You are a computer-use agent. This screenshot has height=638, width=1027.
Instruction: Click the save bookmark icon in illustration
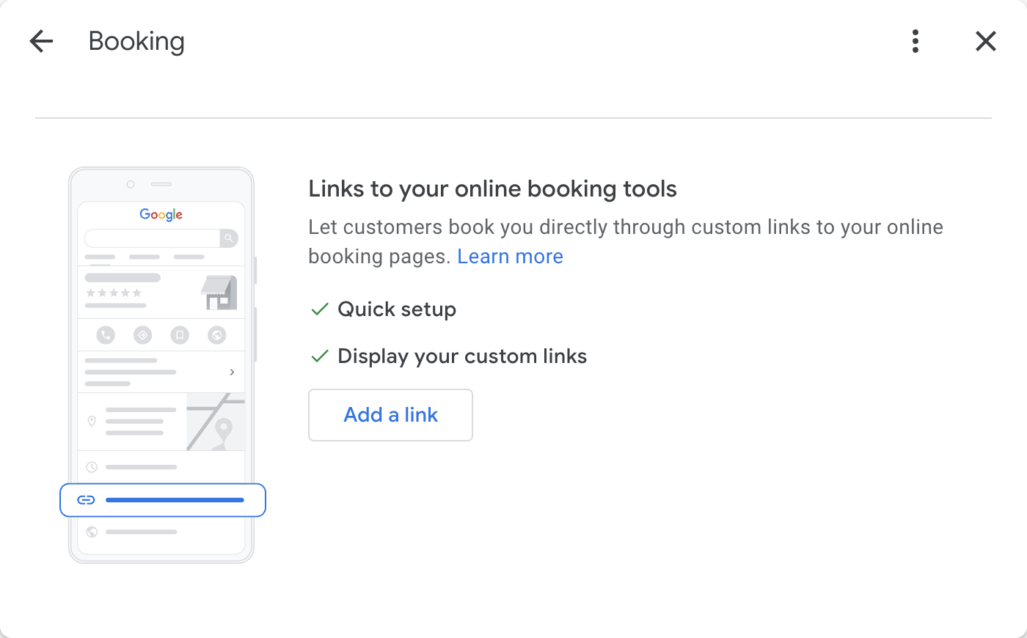(179, 335)
